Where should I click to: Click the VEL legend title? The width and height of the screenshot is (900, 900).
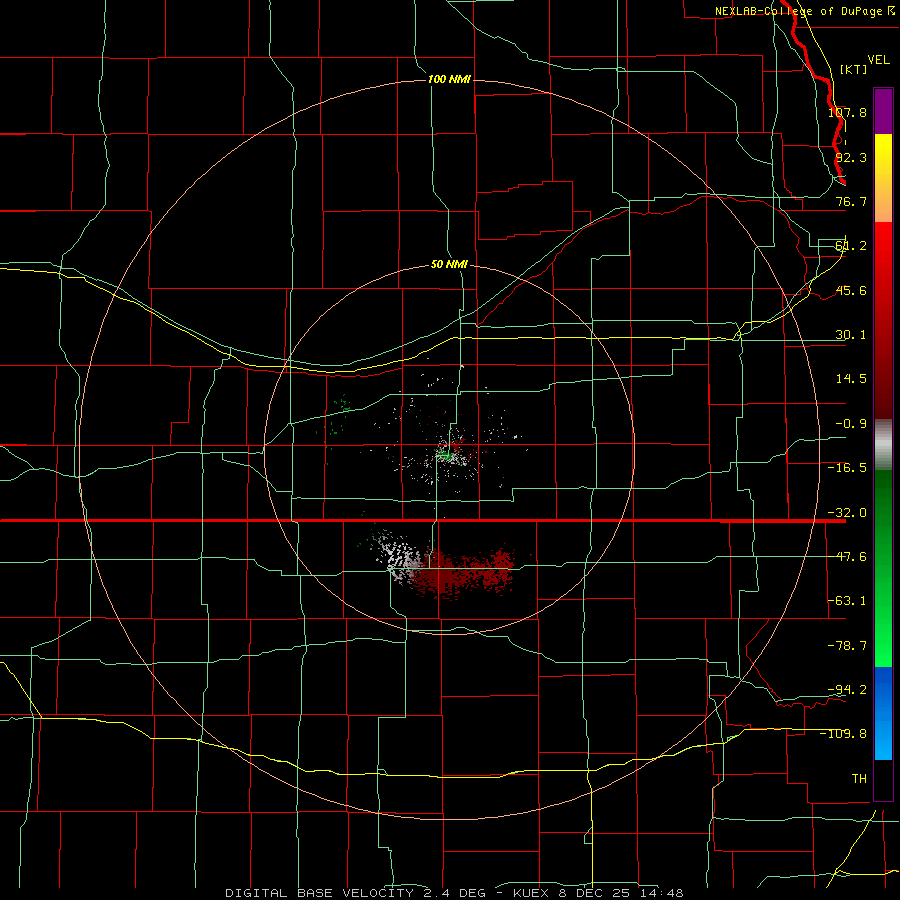pyautogui.click(x=878, y=60)
